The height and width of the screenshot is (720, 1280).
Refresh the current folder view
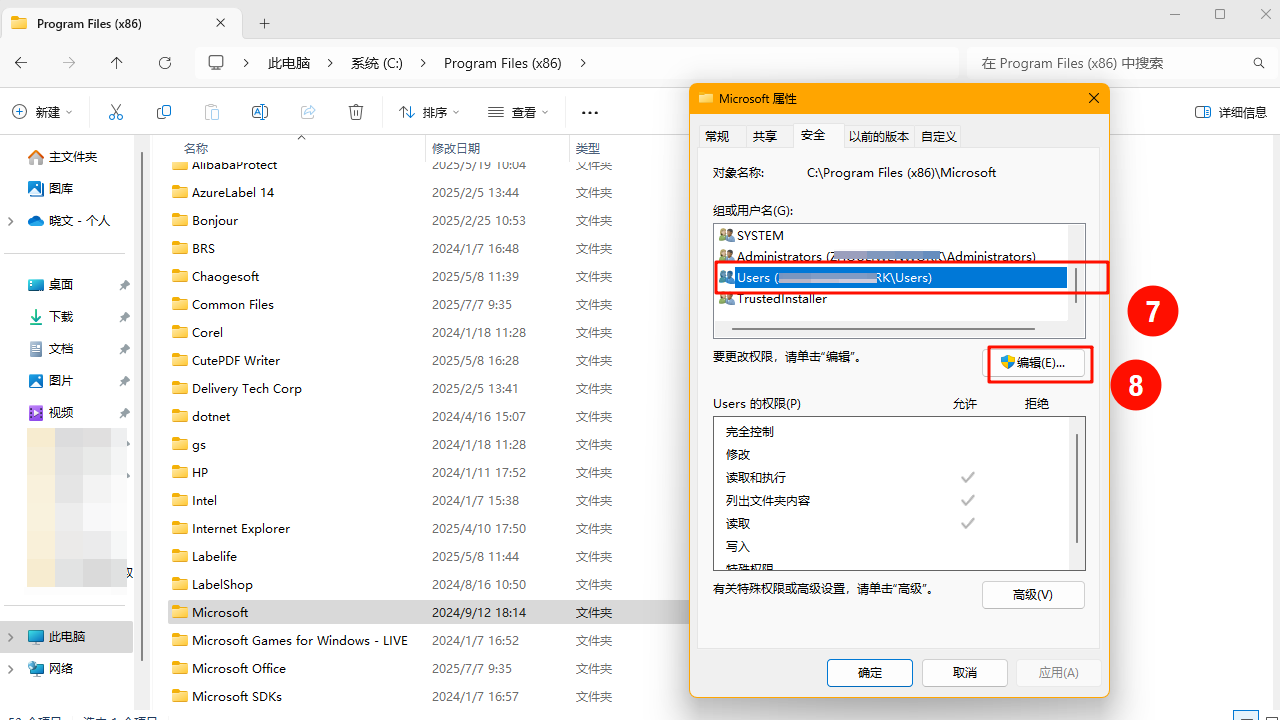click(x=165, y=62)
